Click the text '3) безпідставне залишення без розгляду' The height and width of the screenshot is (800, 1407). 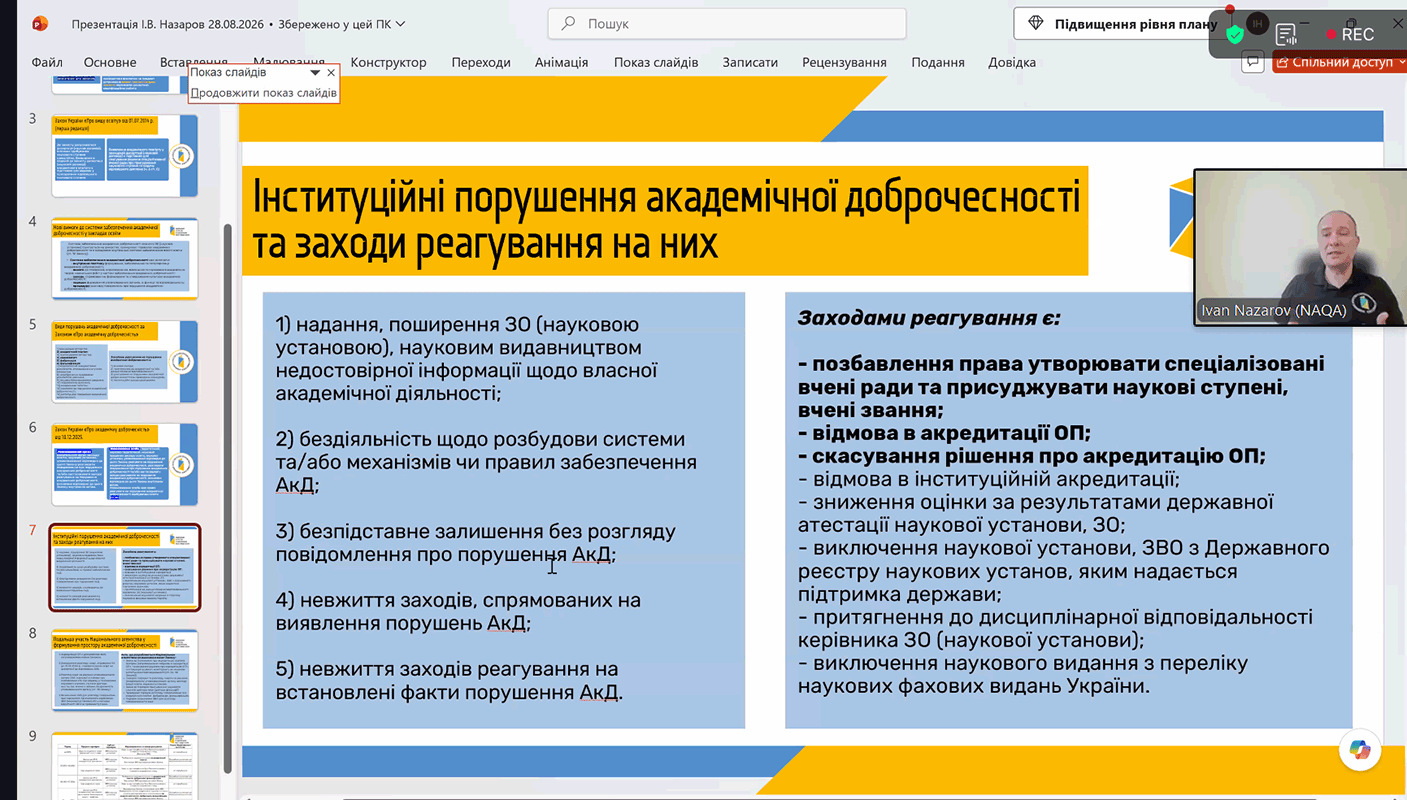pos(476,531)
